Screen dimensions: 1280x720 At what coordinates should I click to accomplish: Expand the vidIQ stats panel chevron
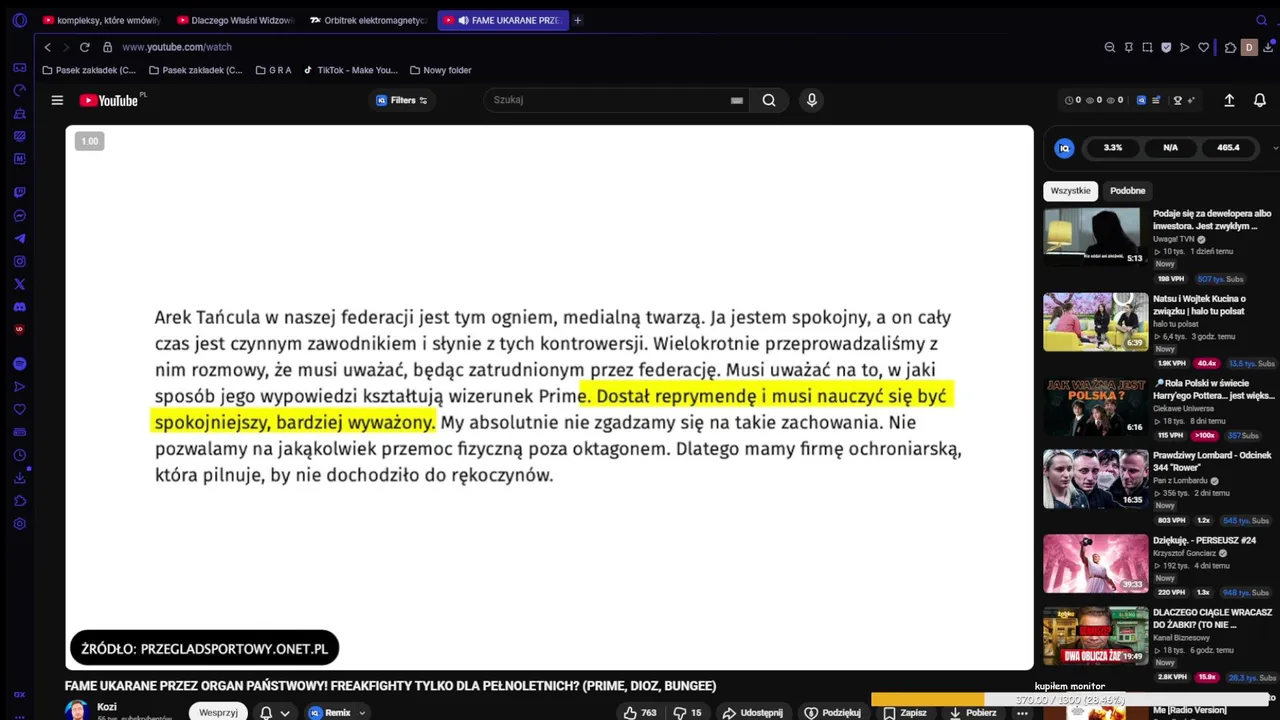coord(1275,148)
